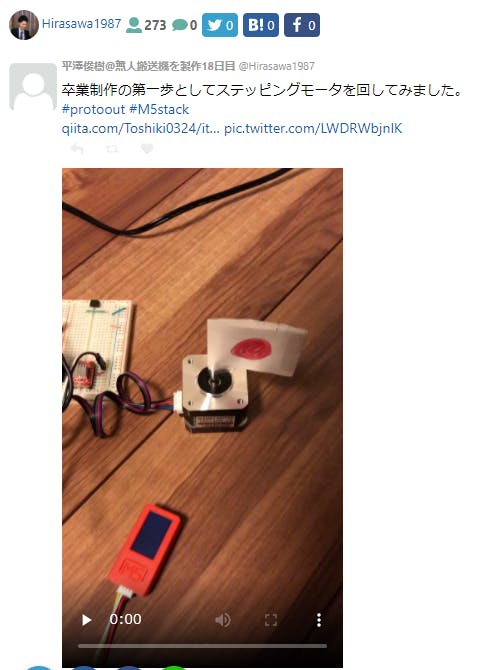The height and width of the screenshot is (670, 483).
Task: Click the Twitter share button
Action: [220, 25]
